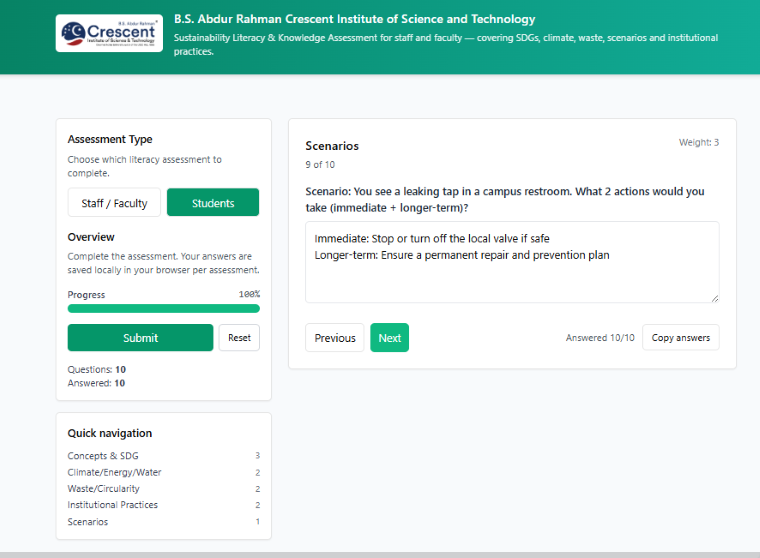Jump to Concepts & SDG section

coord(103,456)
